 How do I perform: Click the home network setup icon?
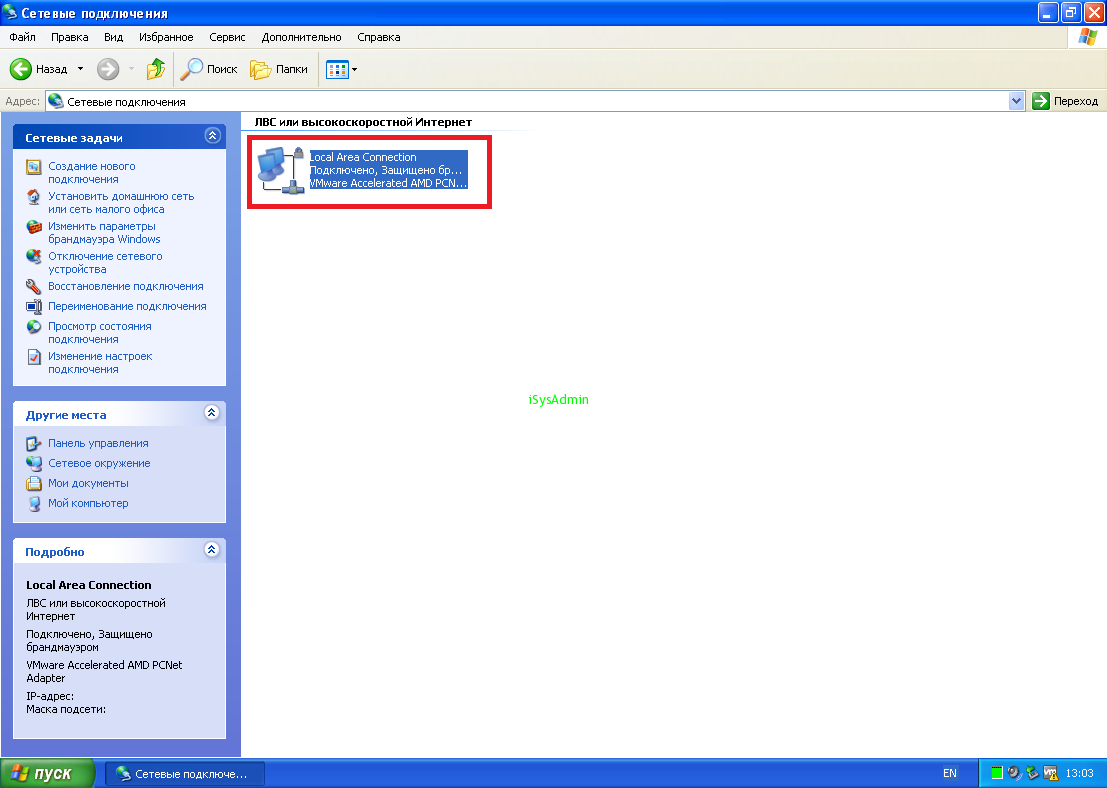tap(33, 197)
